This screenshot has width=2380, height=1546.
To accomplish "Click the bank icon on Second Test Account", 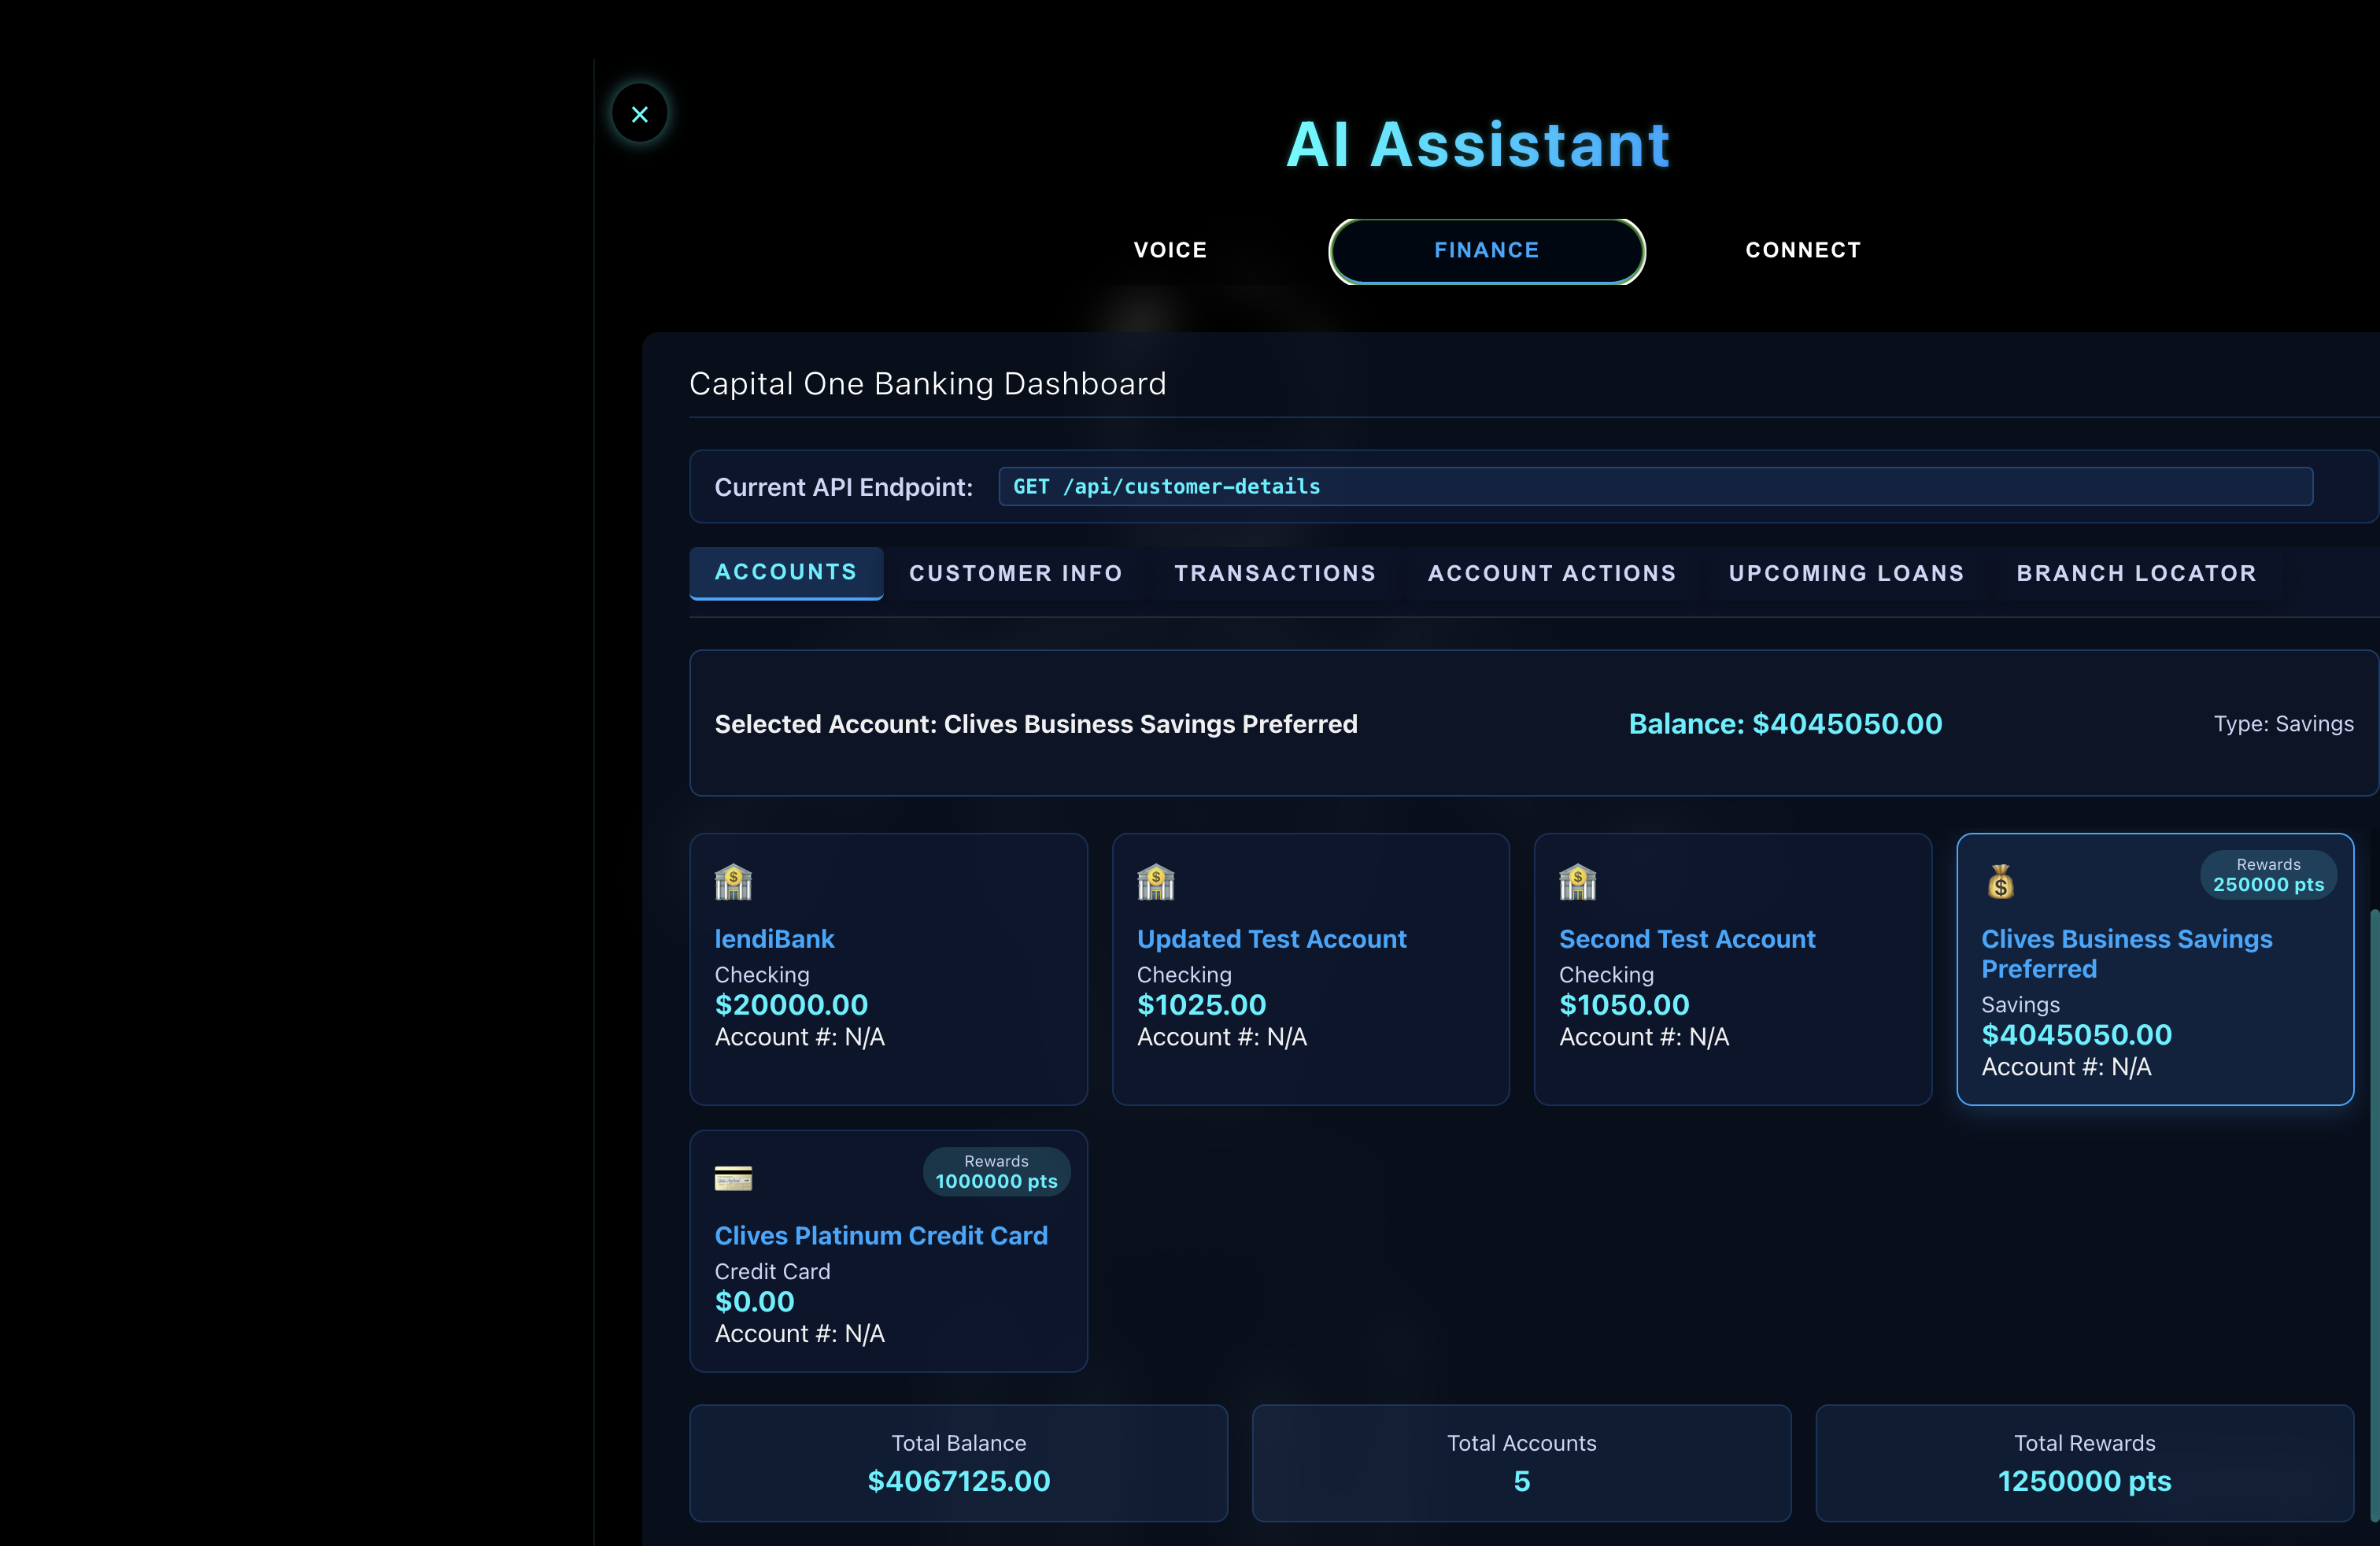I will (1577, 882).
